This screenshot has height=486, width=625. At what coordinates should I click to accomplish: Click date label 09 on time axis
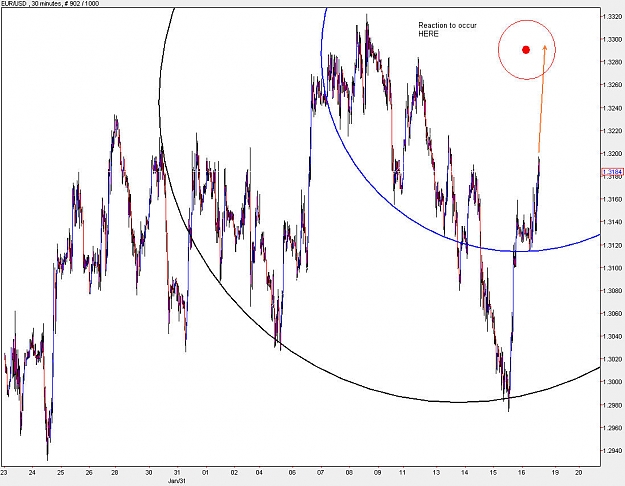point(377,473)
